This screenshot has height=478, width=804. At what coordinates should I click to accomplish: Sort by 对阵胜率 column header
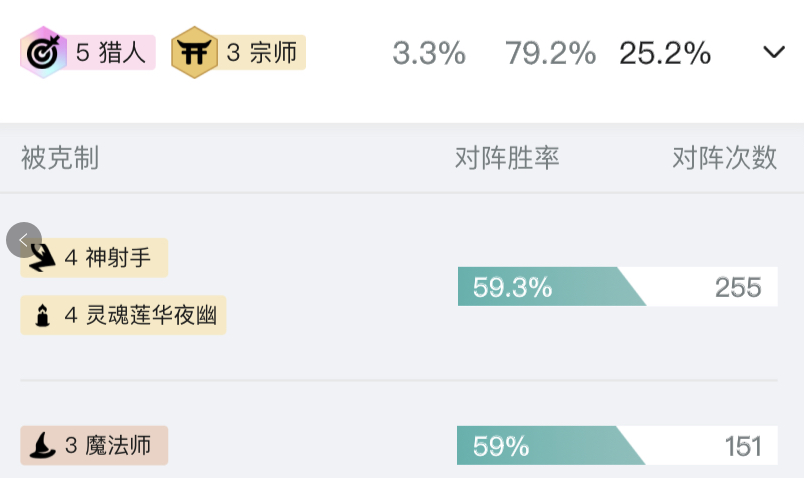507,158
